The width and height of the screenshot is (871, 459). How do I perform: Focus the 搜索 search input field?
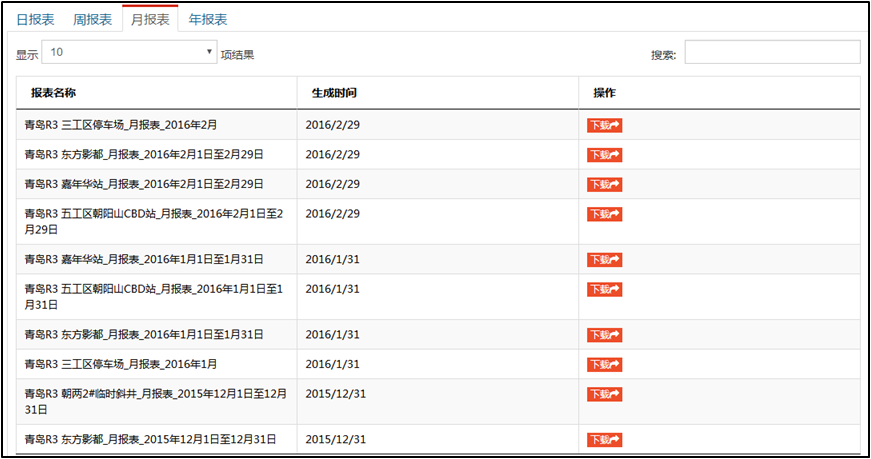(x=772, y=52)
